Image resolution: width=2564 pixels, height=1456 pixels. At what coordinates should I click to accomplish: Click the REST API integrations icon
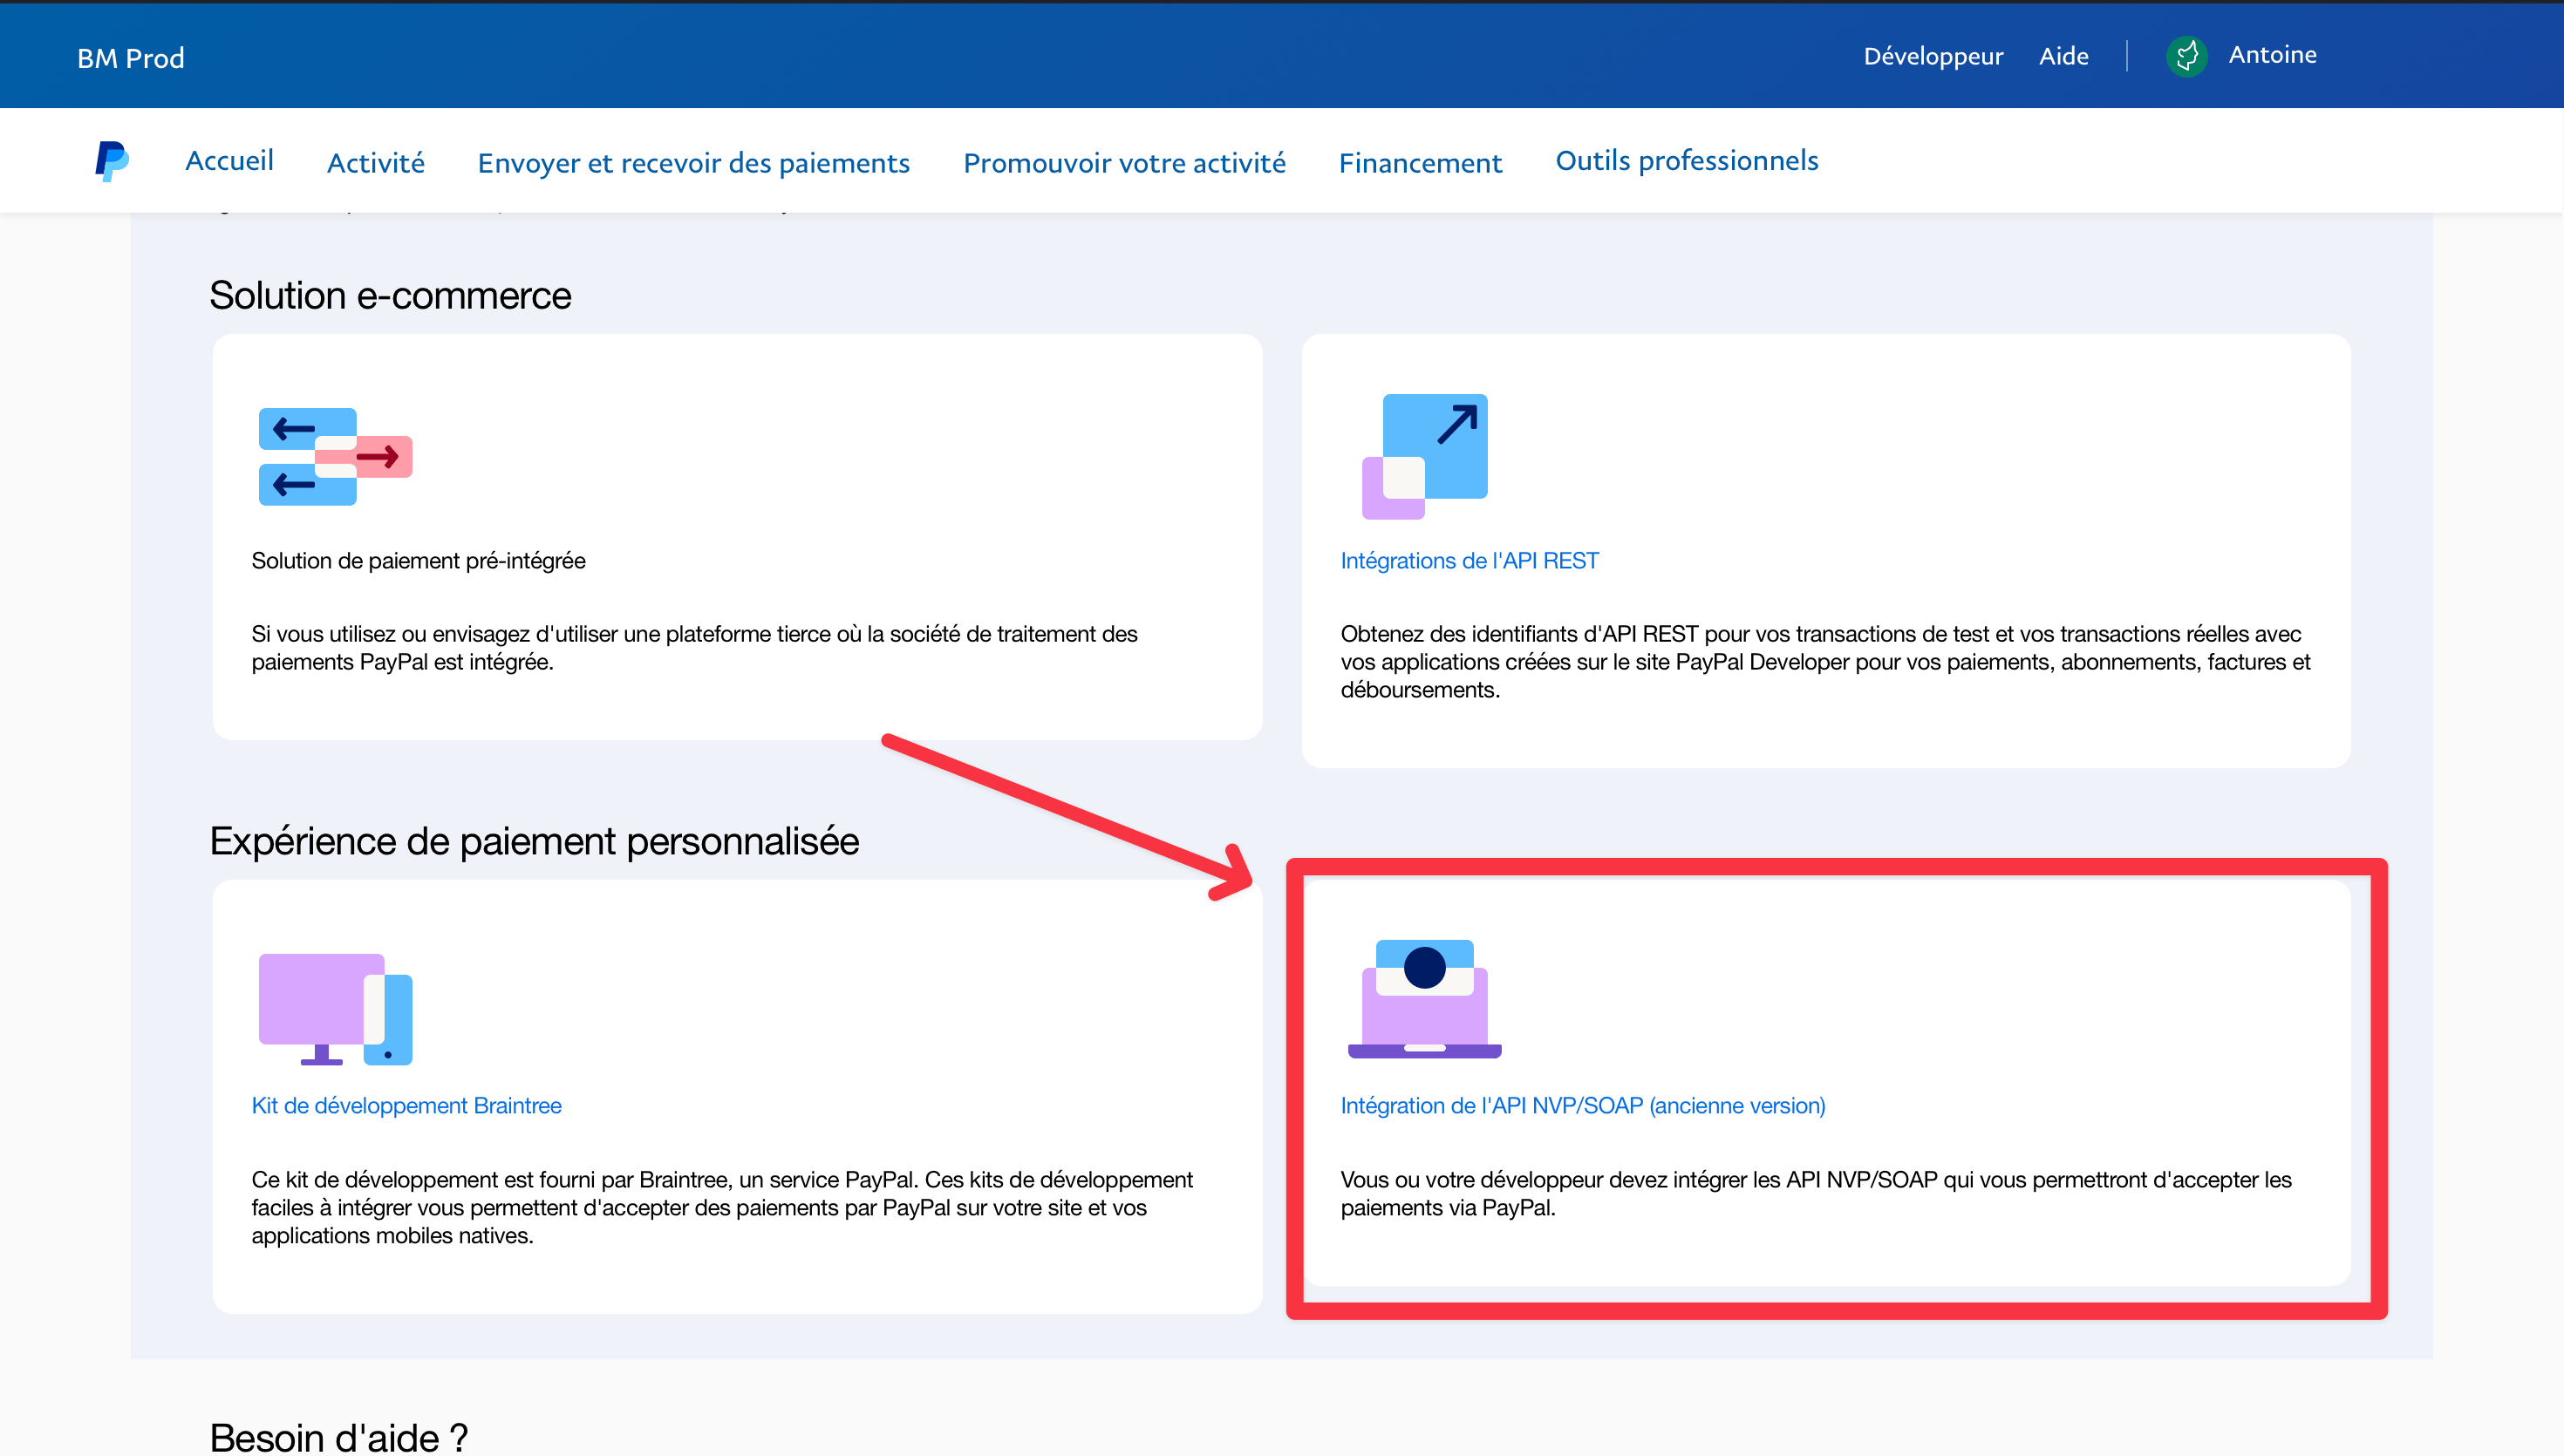pos(1424,456)
